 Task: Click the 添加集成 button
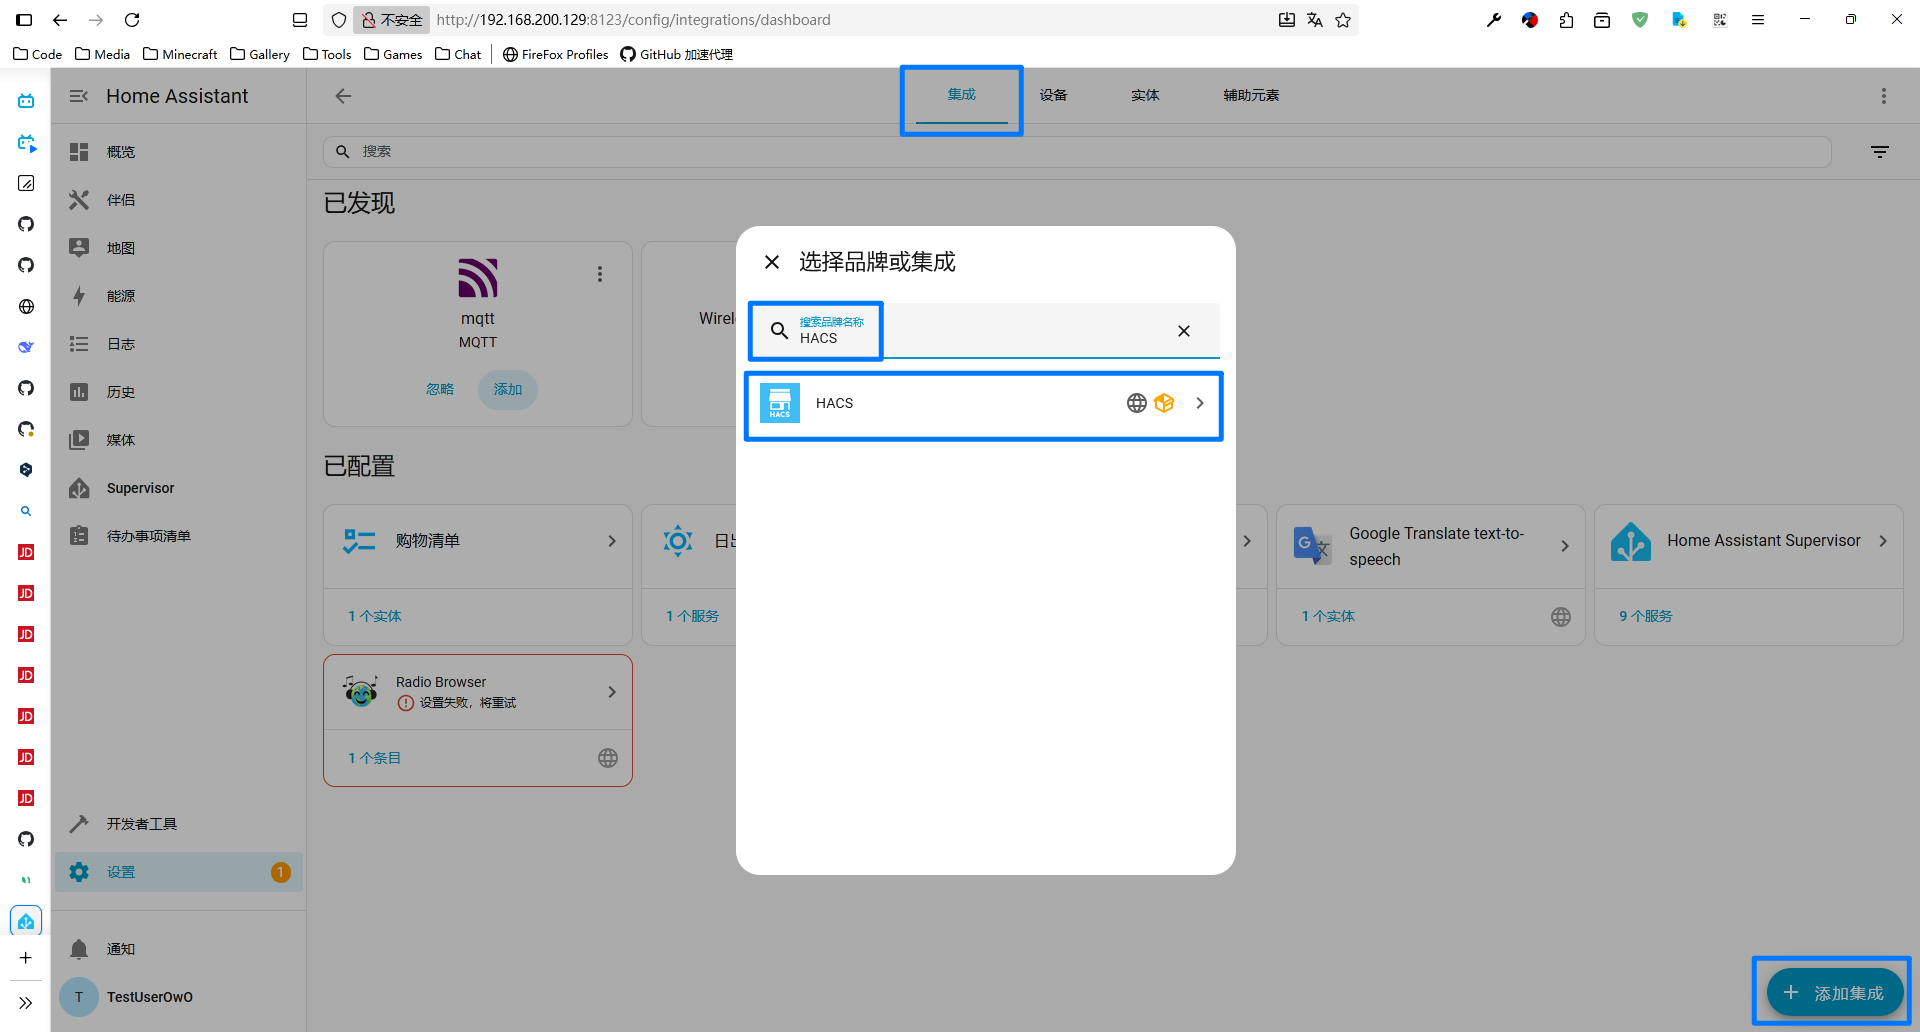1833,992
